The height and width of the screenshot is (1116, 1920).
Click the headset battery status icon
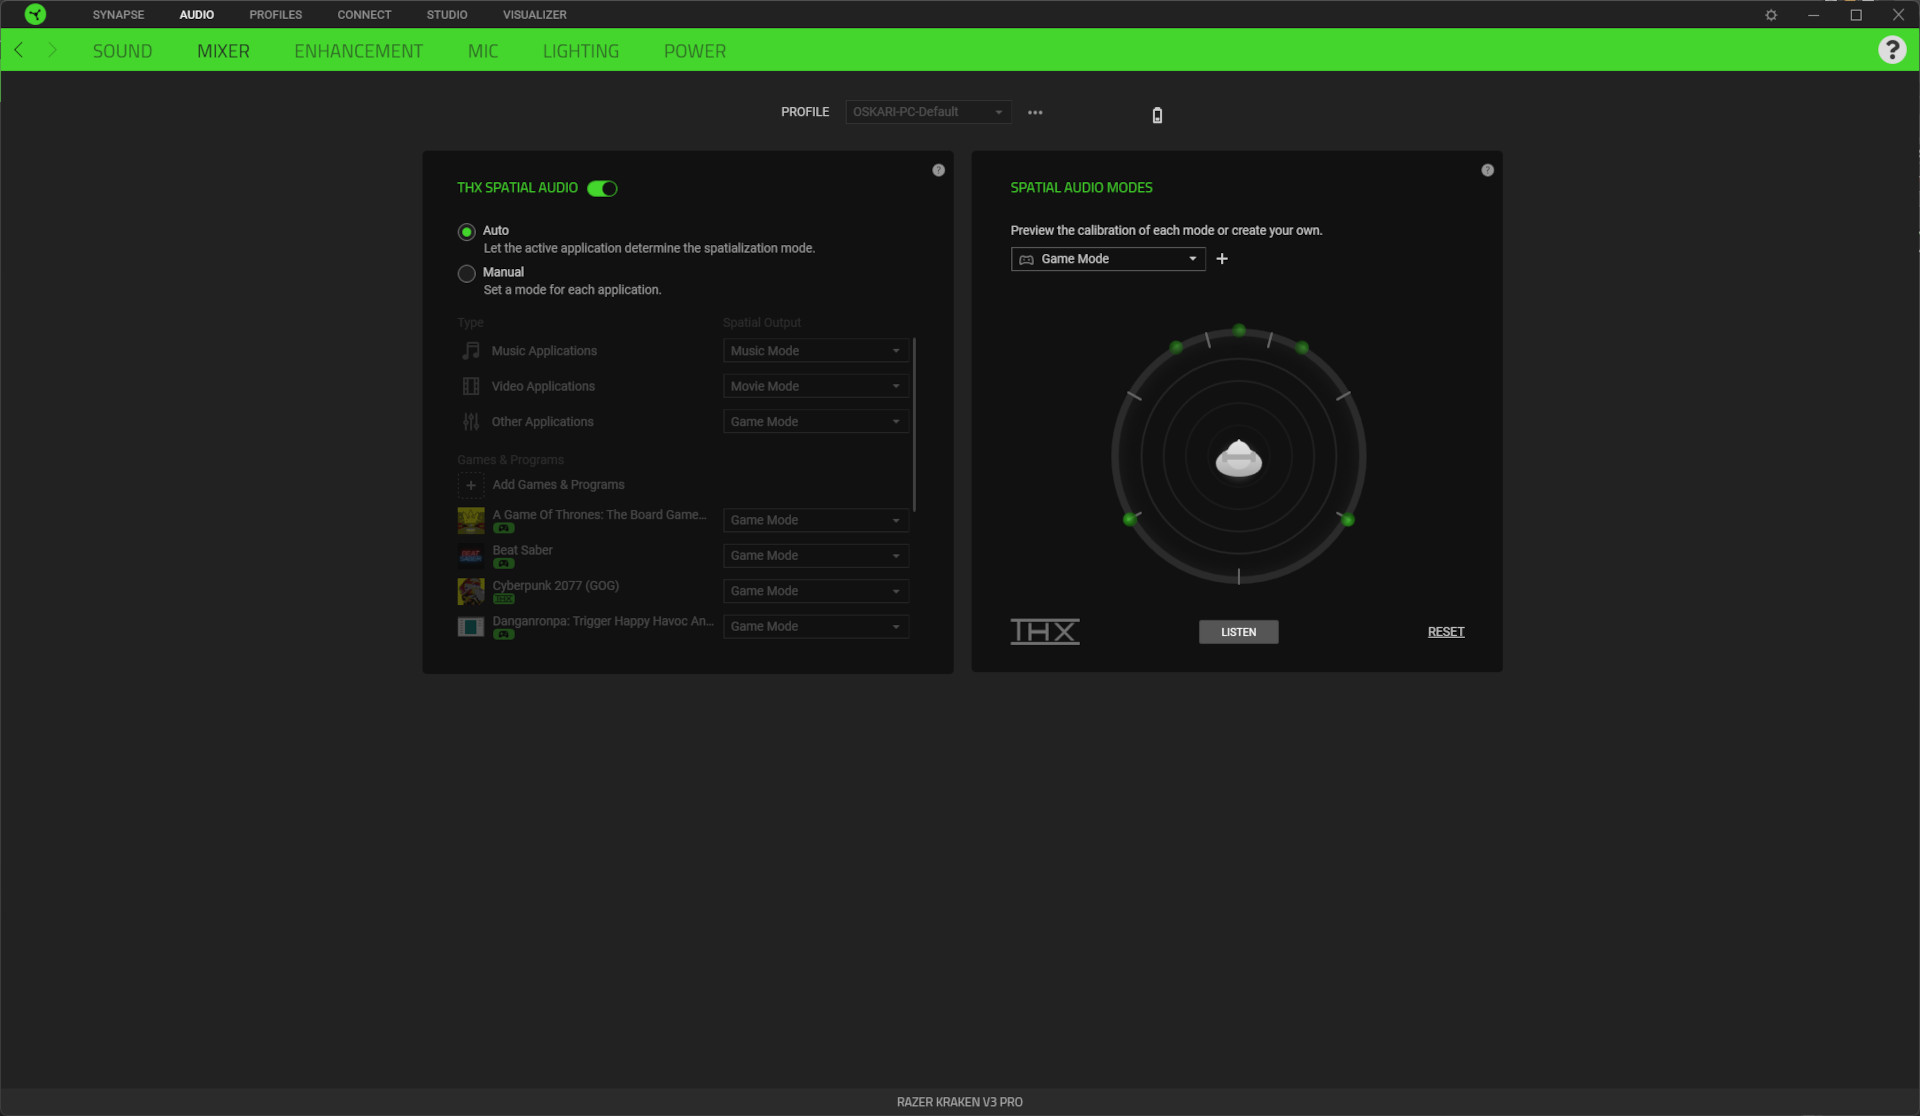coord(1157,115)
